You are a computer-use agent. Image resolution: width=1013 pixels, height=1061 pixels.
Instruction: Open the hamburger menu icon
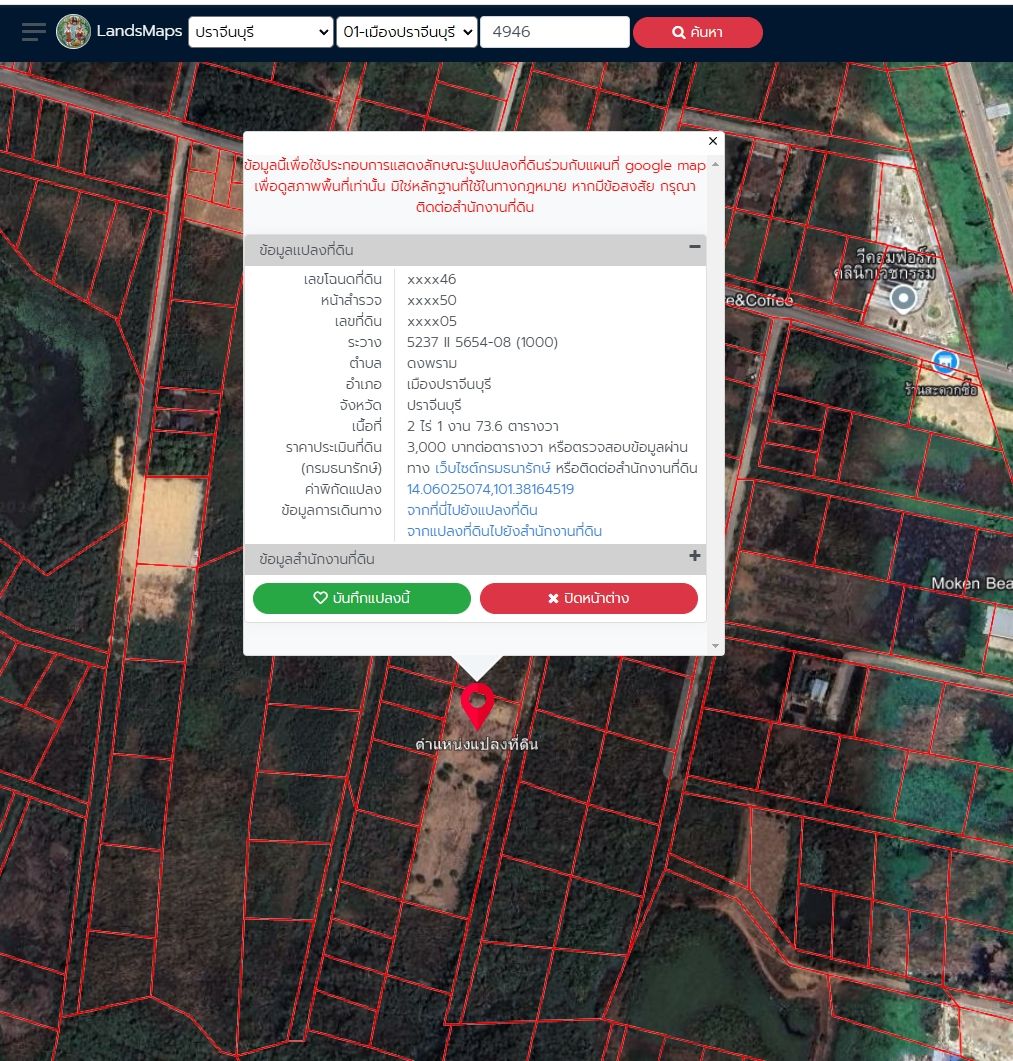(x=34, y=32)
